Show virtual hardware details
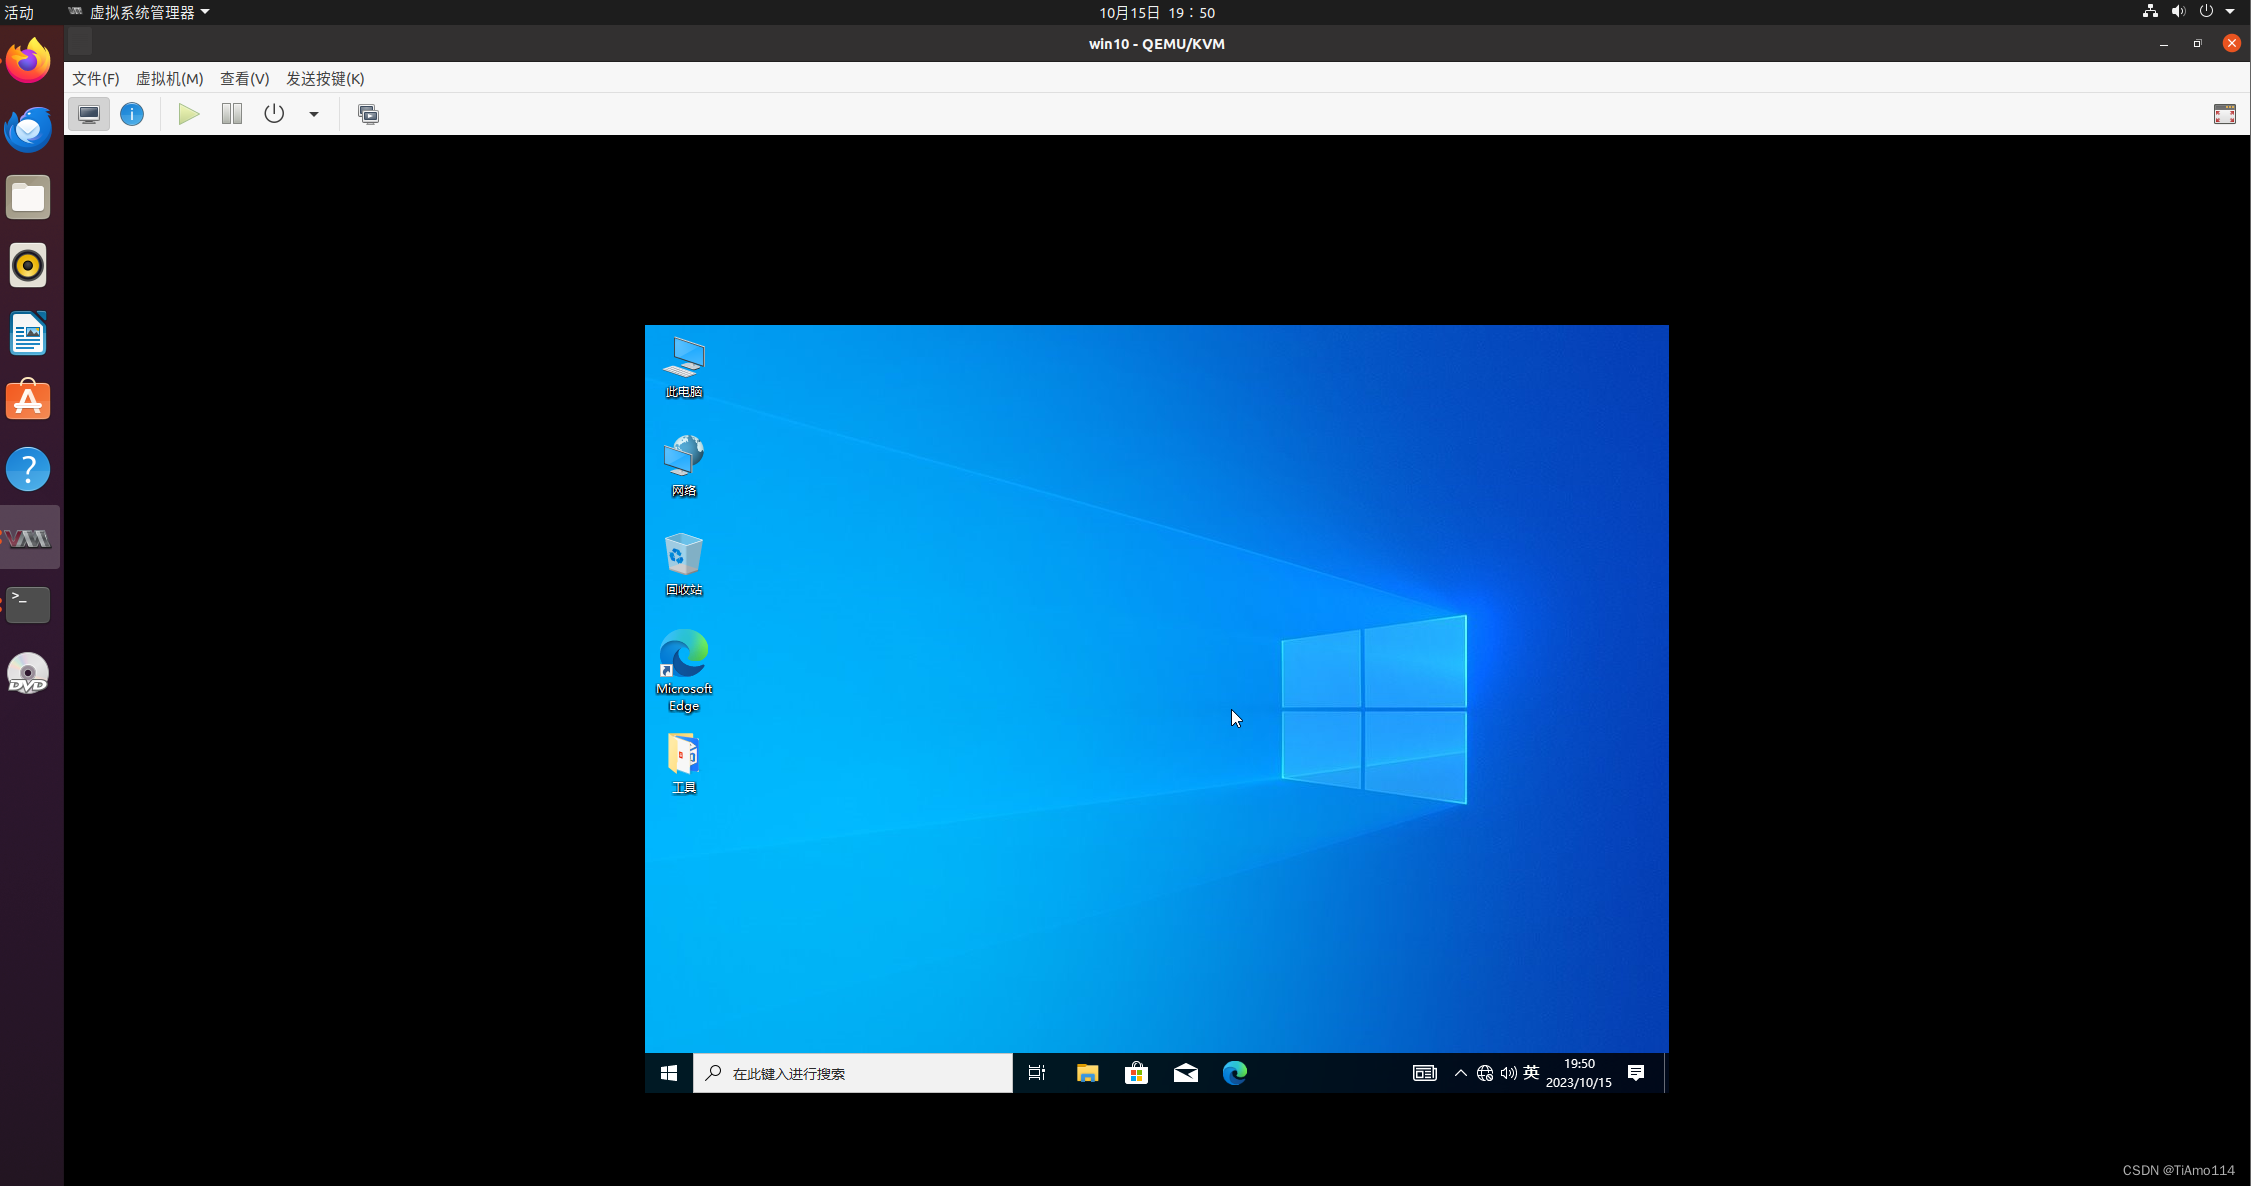 click(x=132, y=114)
